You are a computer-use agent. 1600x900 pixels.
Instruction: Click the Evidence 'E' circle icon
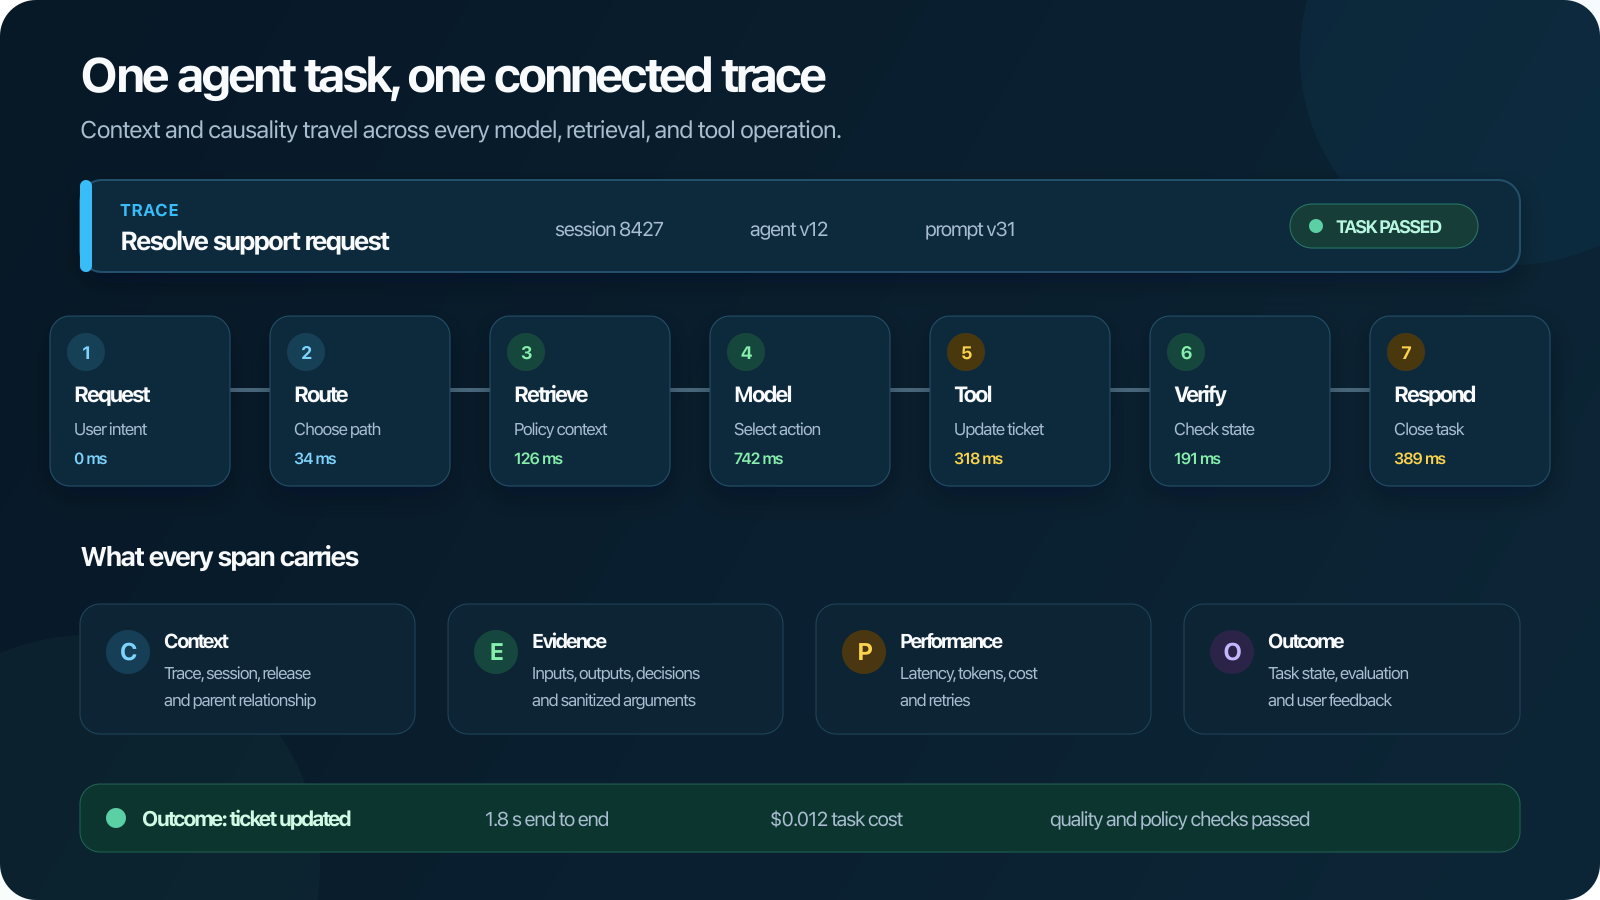496,652
